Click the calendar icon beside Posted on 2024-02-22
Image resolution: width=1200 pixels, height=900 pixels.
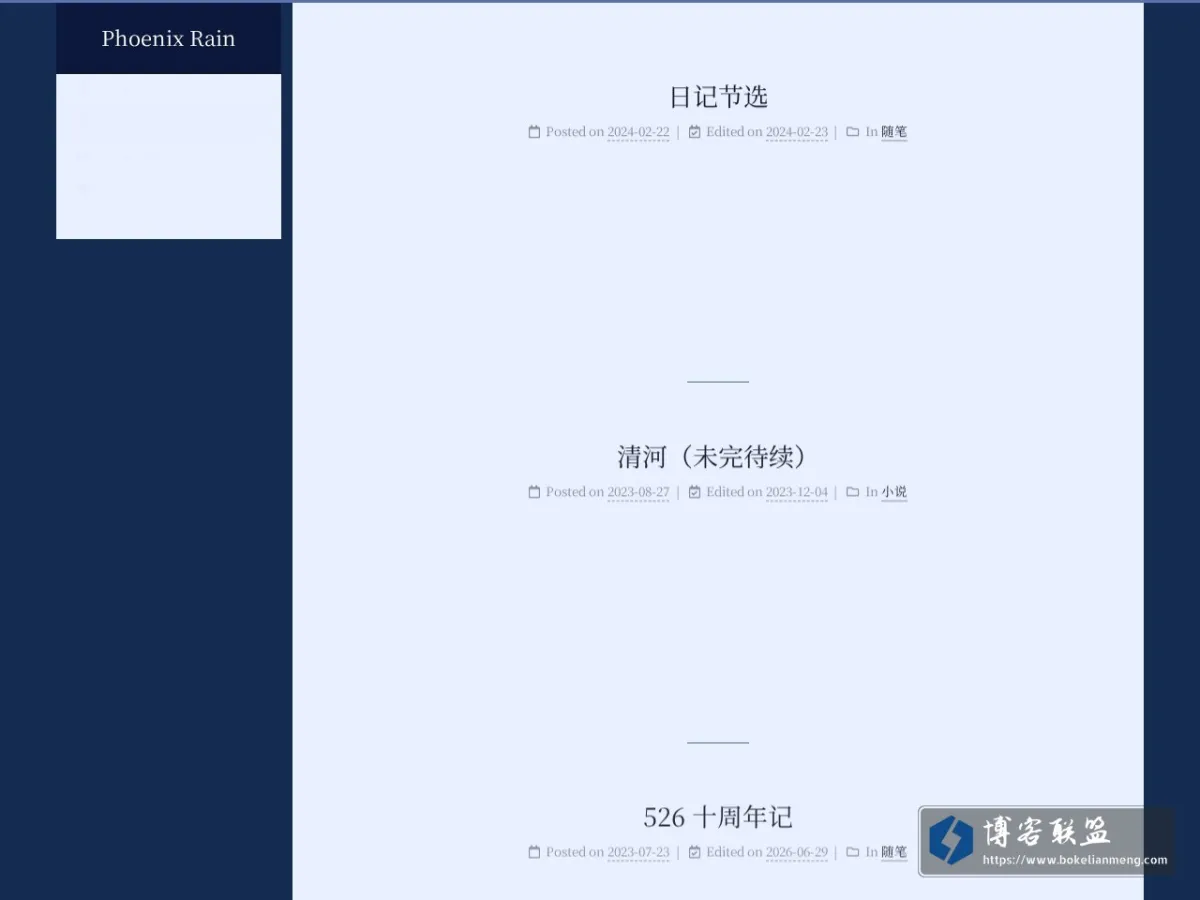[x=534, y=131]
